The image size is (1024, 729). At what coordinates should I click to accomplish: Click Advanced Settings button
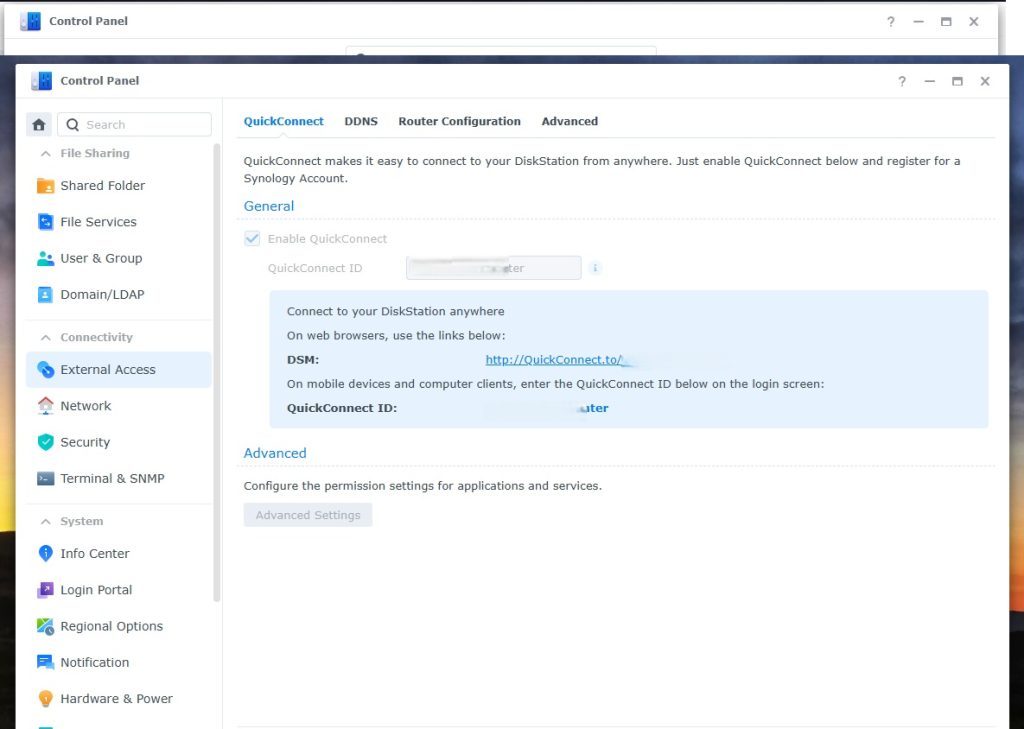(x=308, y=515)
